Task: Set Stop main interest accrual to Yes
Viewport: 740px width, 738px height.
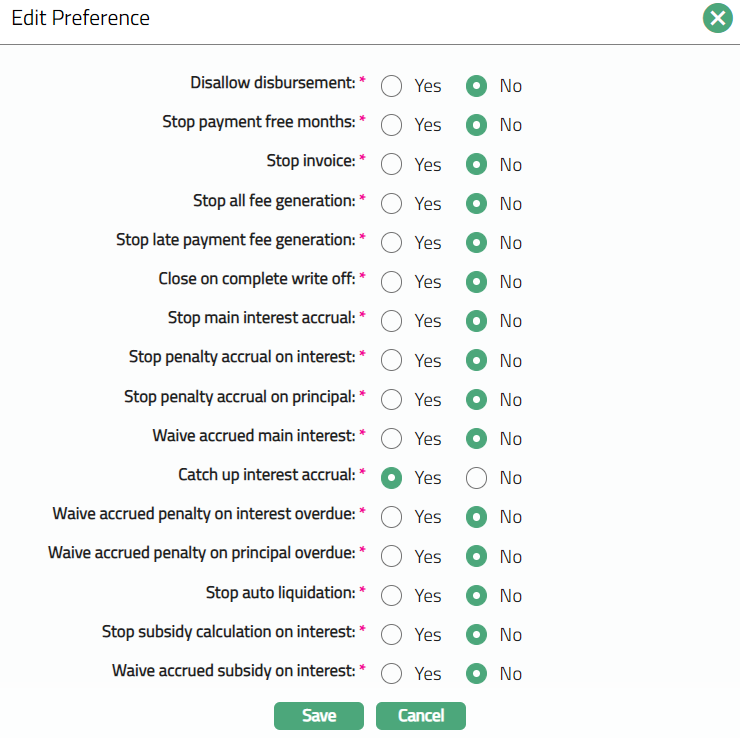Action: (392, 321)
